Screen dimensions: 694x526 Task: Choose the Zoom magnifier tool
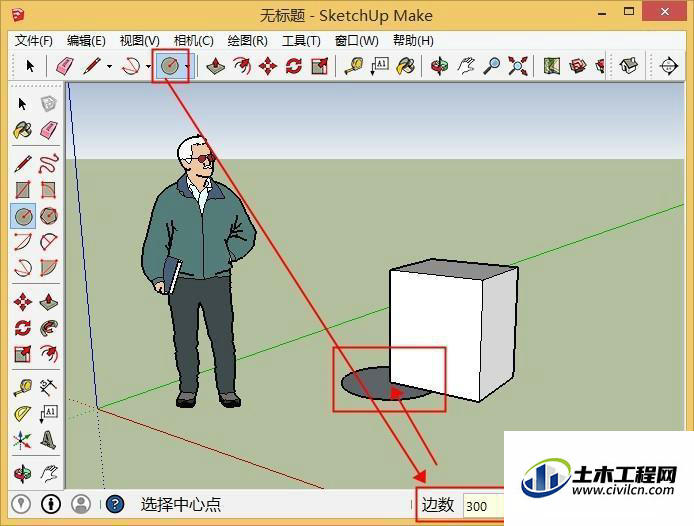click(491, 66)
